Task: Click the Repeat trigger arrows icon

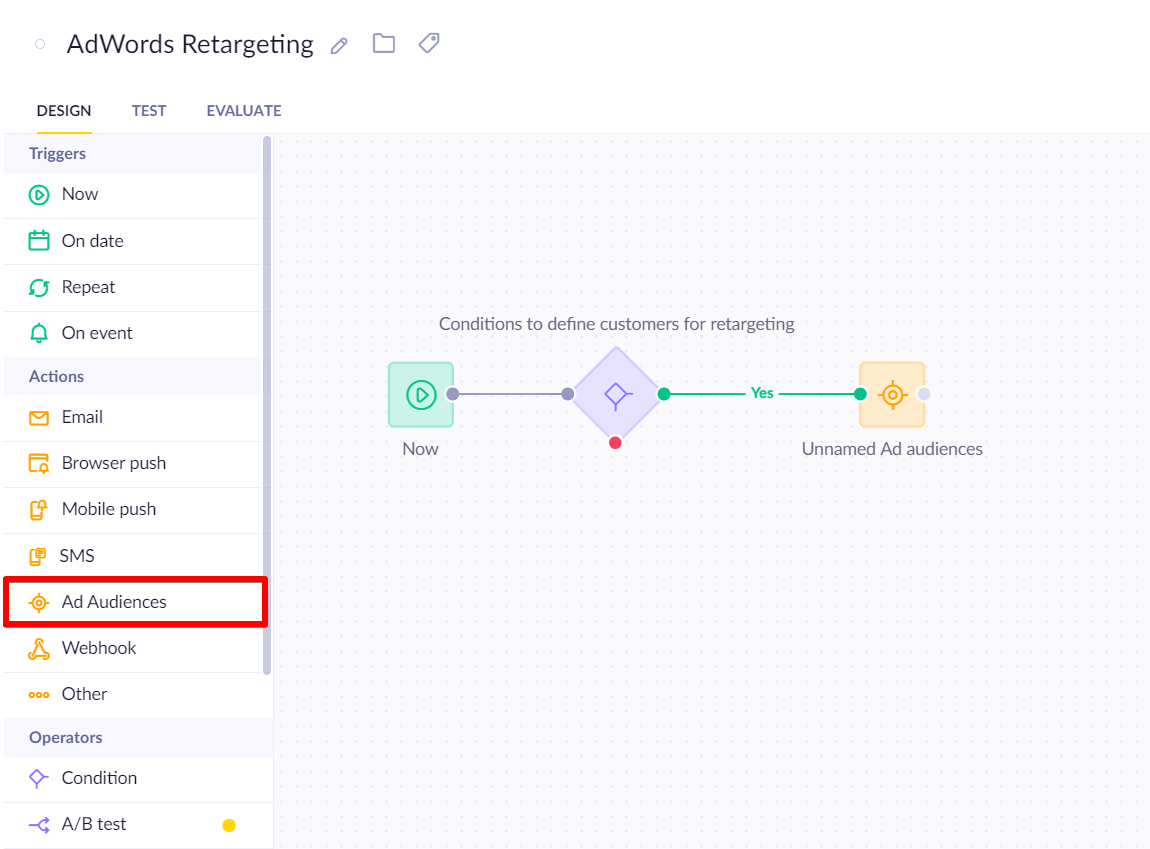Action: (39, 287)
